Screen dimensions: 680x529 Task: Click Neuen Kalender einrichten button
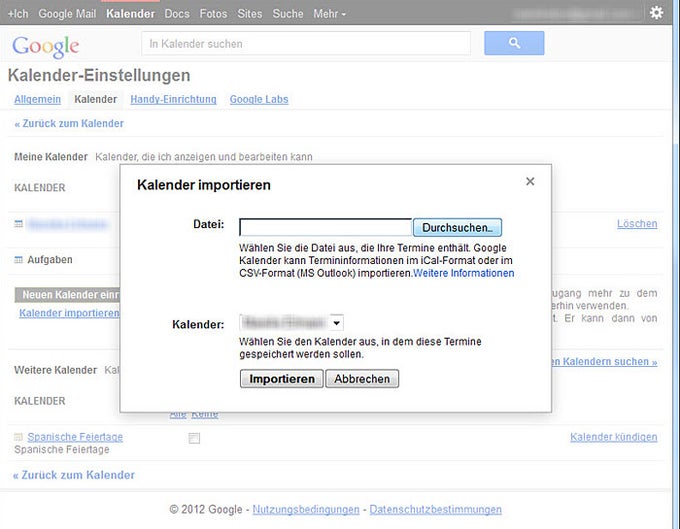pos(67,295)
